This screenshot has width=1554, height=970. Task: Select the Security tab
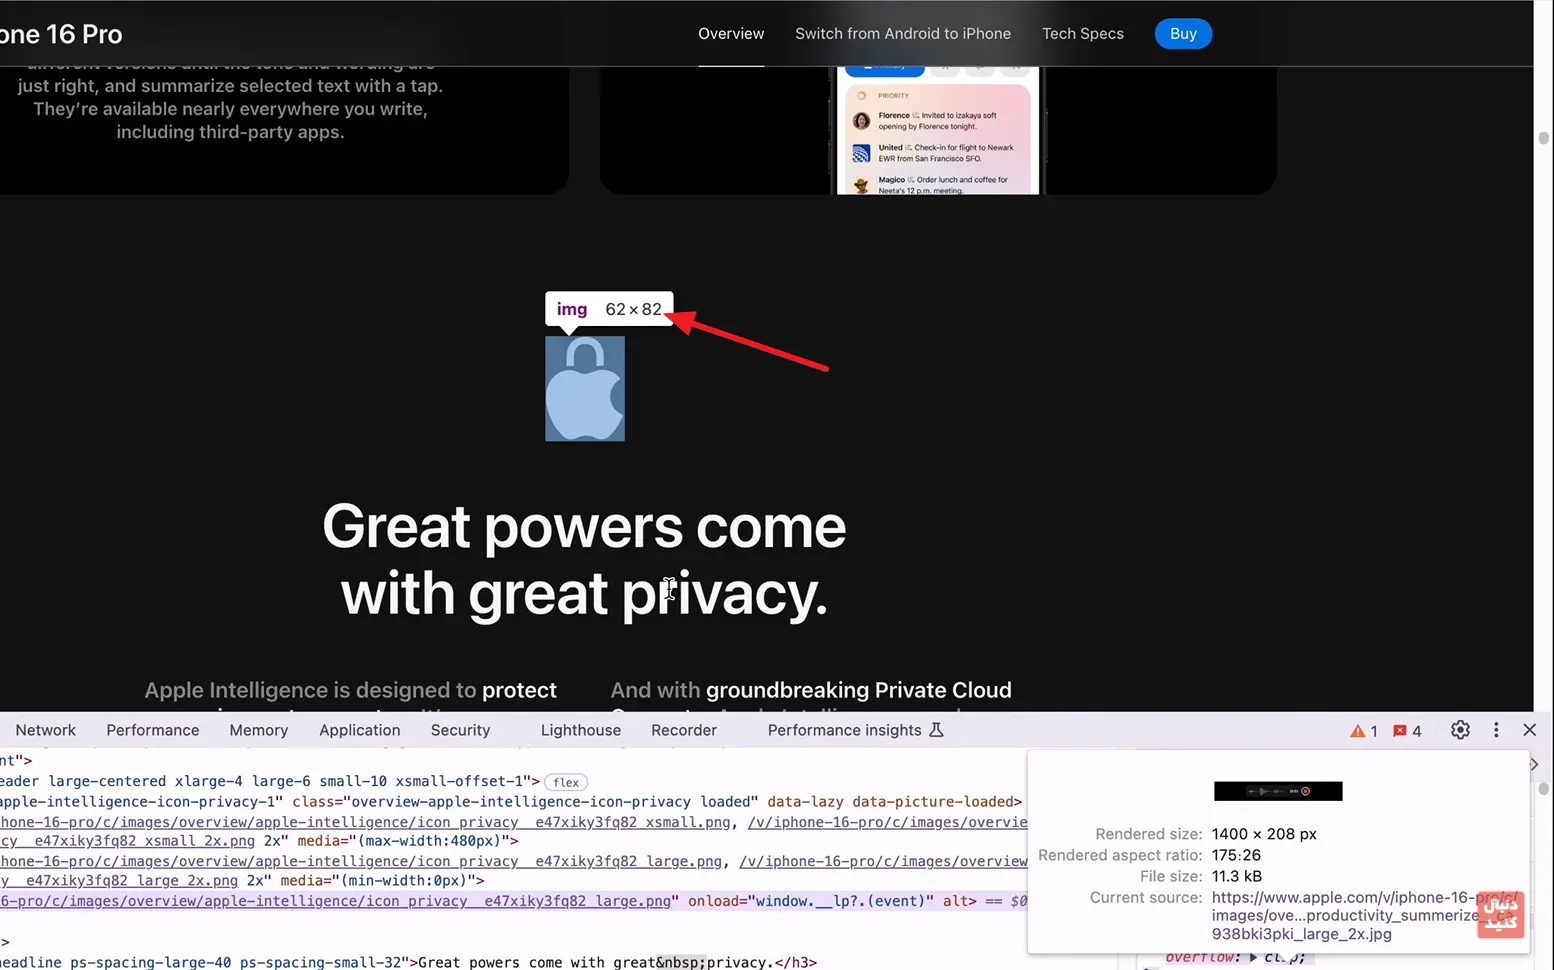[x=460, y=730]
